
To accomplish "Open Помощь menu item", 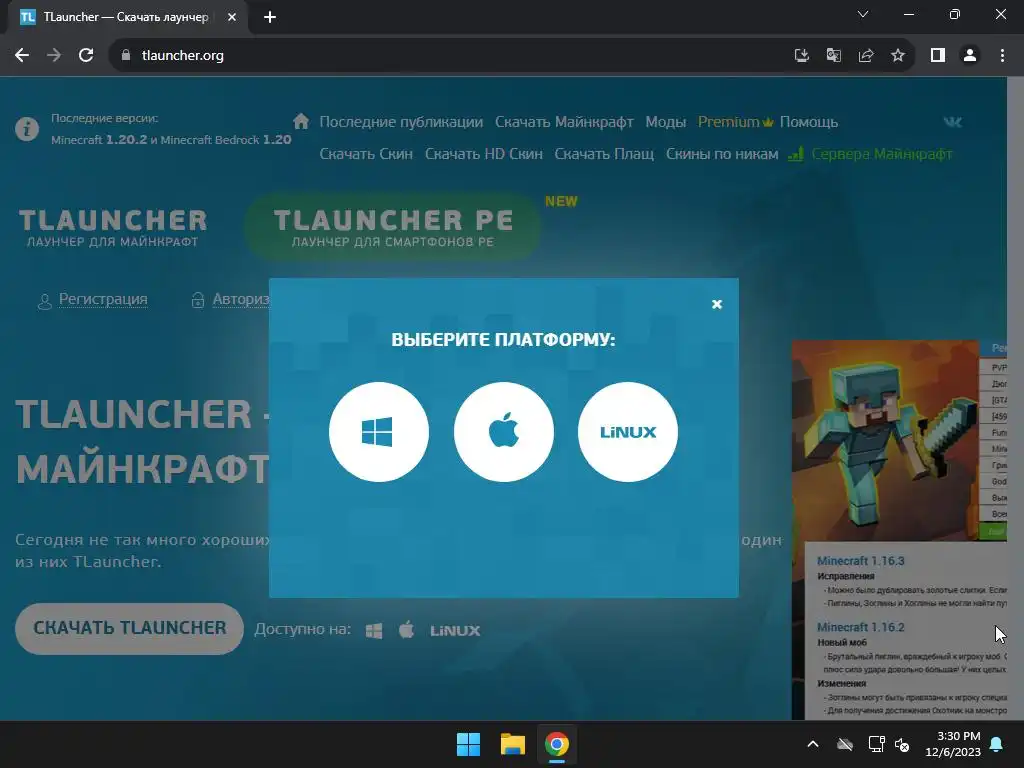I will click(808, 122).
